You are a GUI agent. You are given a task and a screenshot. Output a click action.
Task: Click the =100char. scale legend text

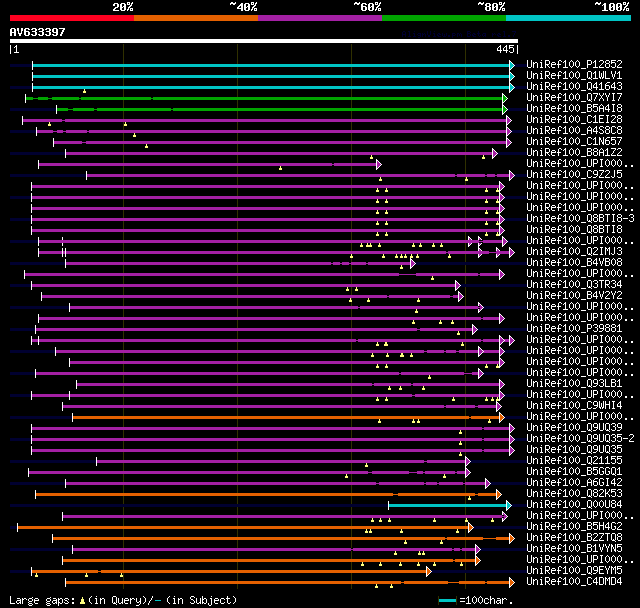tap(486, 600)
